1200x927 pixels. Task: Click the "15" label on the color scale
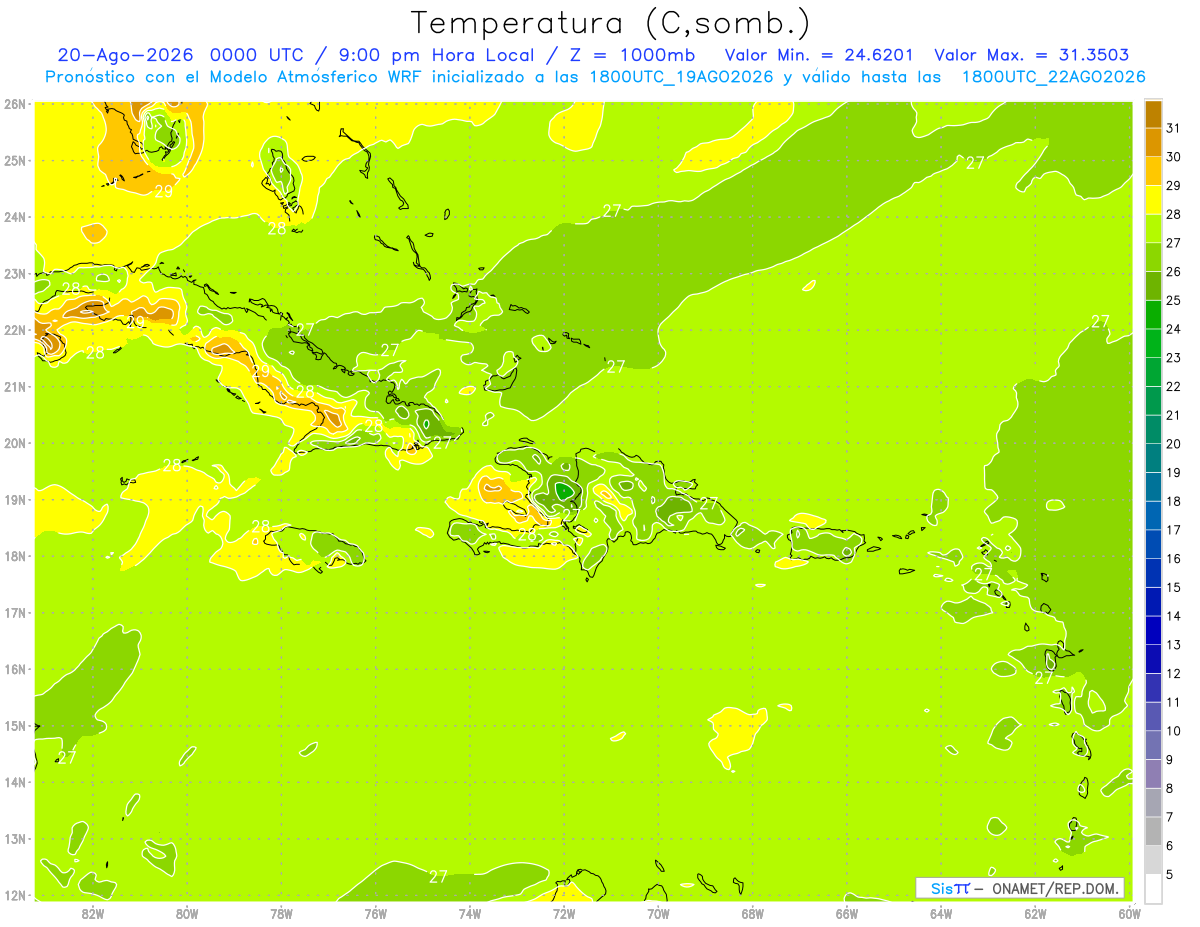point(1173,587)
